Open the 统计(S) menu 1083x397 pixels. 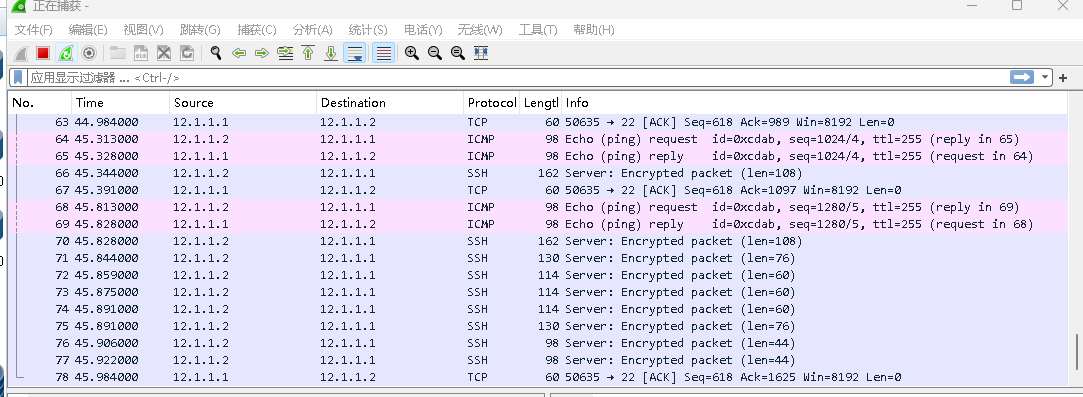pyautogui.click(x=367, y=30)
